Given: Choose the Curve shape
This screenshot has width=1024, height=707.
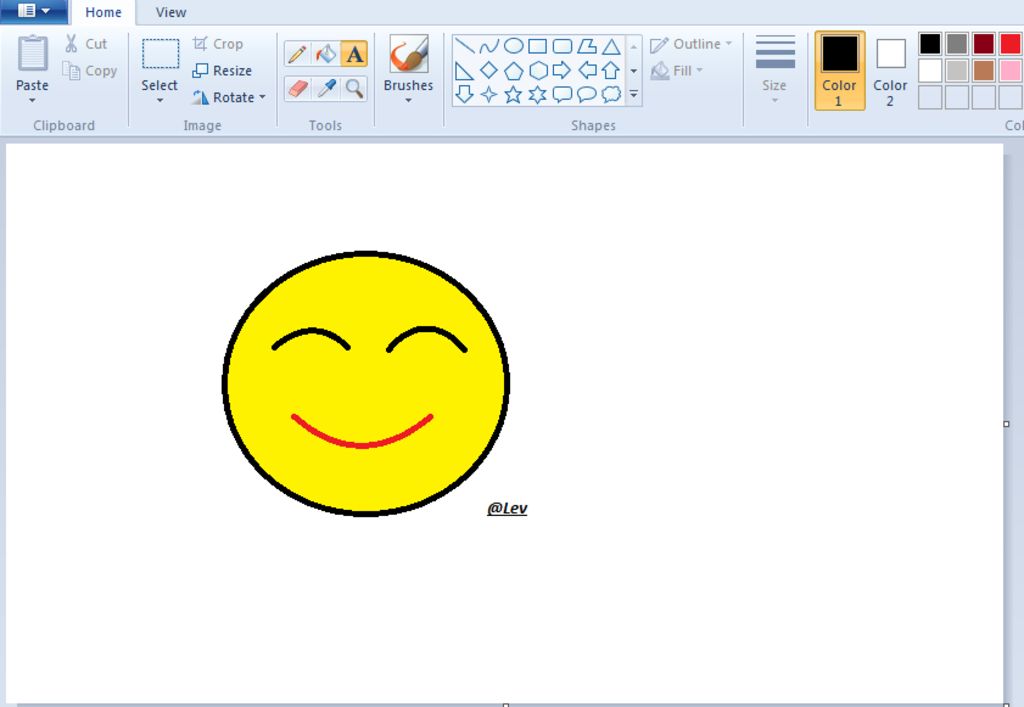Looking at the screenshot, I should pos(488,46).
